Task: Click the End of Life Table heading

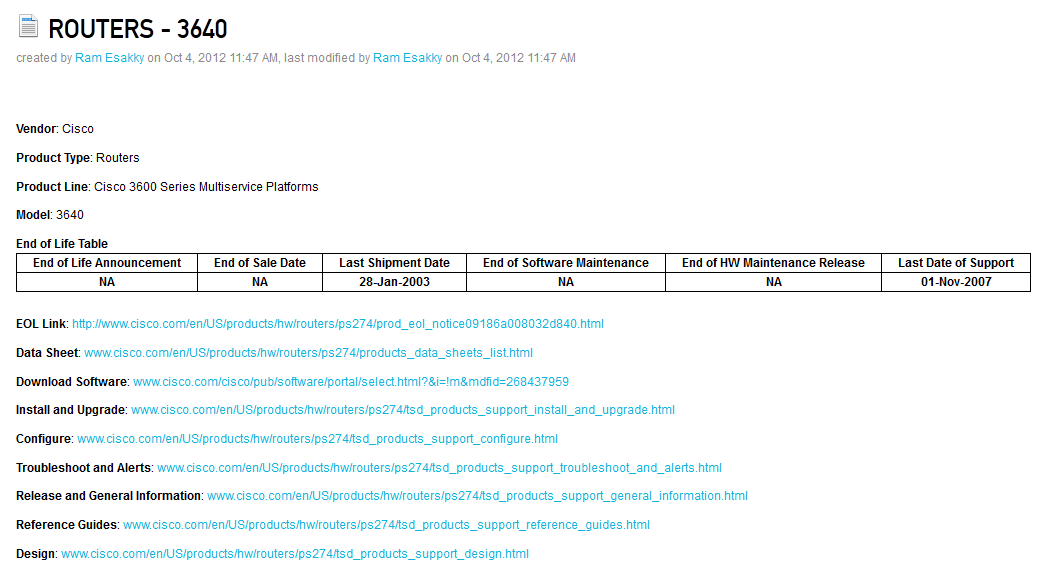Action: (x=62, y=244)
